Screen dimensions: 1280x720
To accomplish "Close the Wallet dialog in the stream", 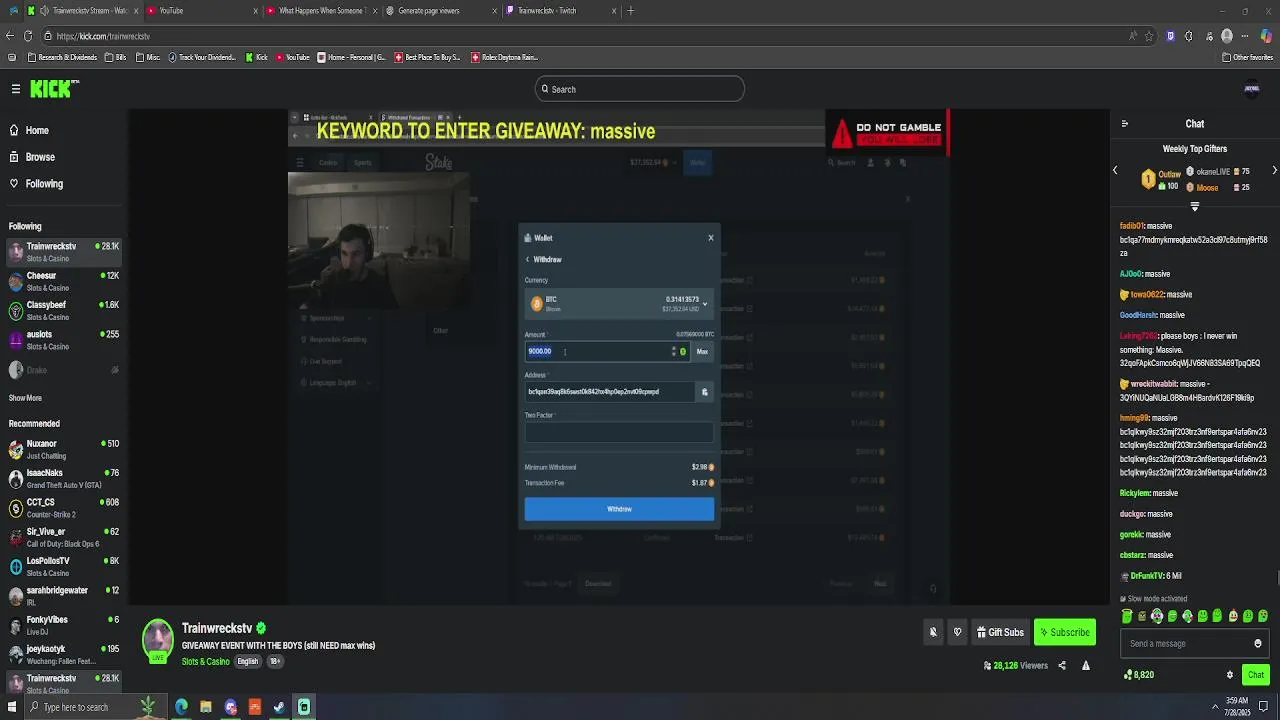I will [x=711, y=238].
